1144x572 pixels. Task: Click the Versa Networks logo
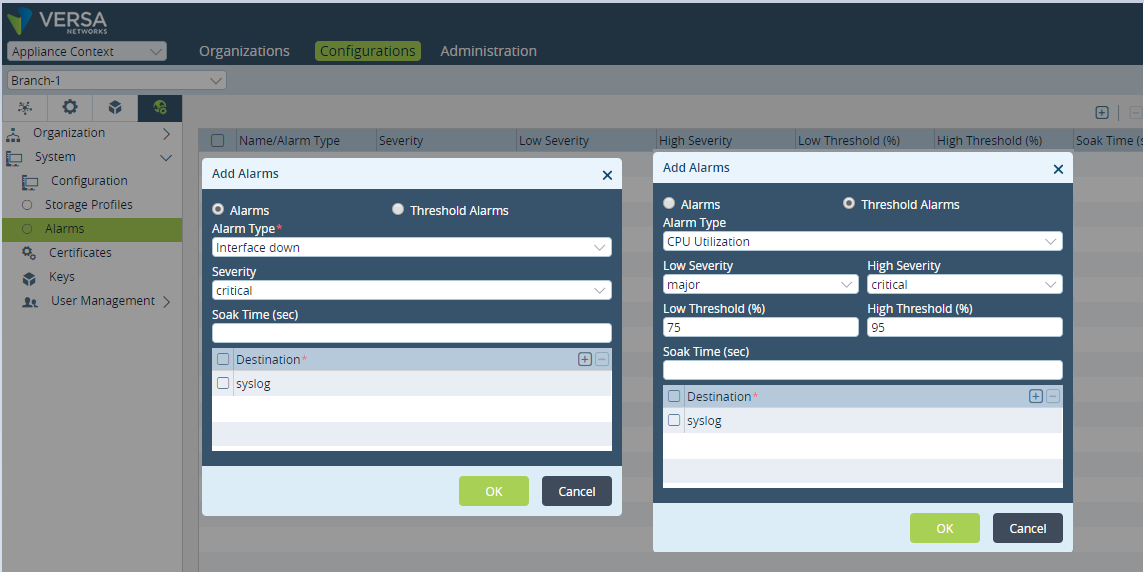pos(56,20)
